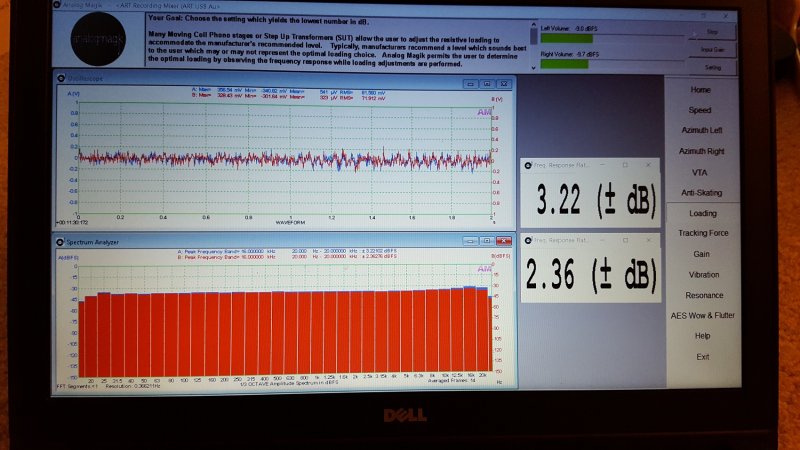
Task: Click the WAVEFORM axis label
Action: pyautogui.click(x=290, y=222)
